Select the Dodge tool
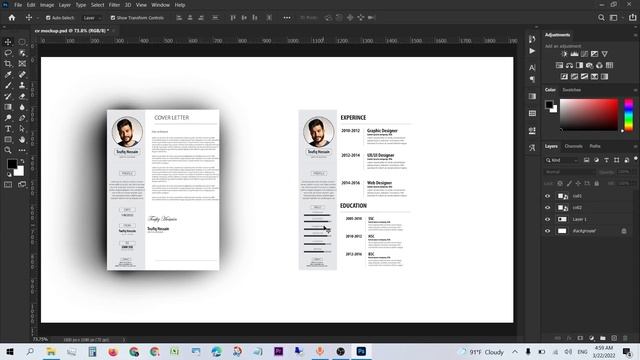The image size is (640, 360). (8, 118)
